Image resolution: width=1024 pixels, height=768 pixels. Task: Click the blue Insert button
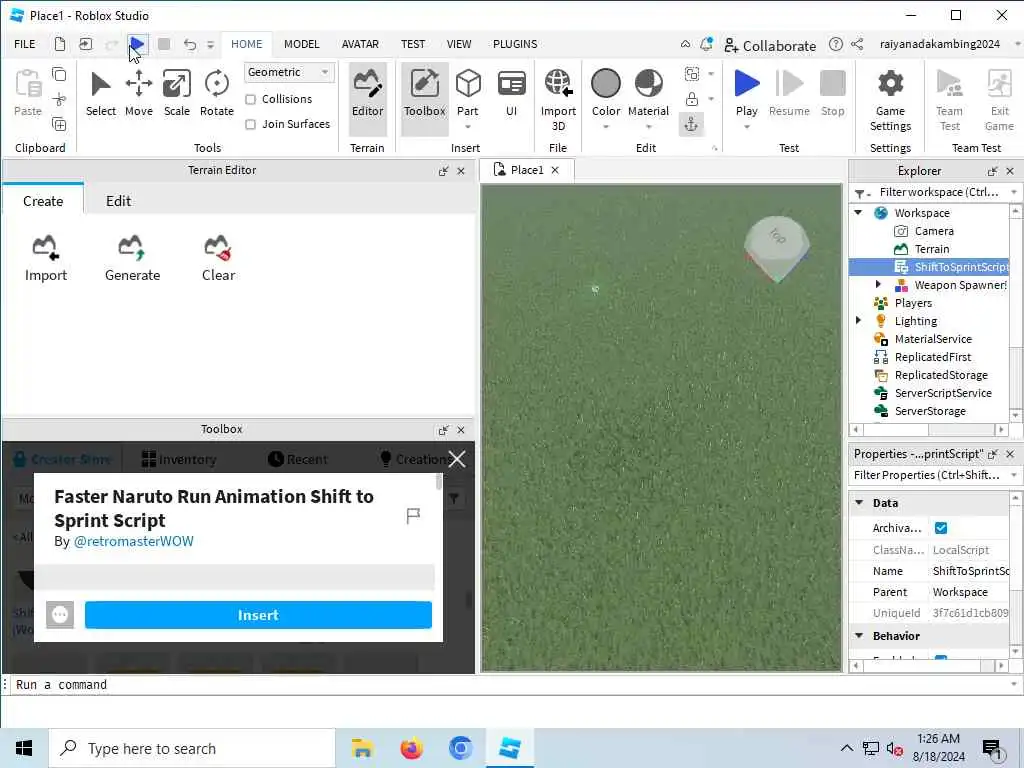tap(258, 615)
